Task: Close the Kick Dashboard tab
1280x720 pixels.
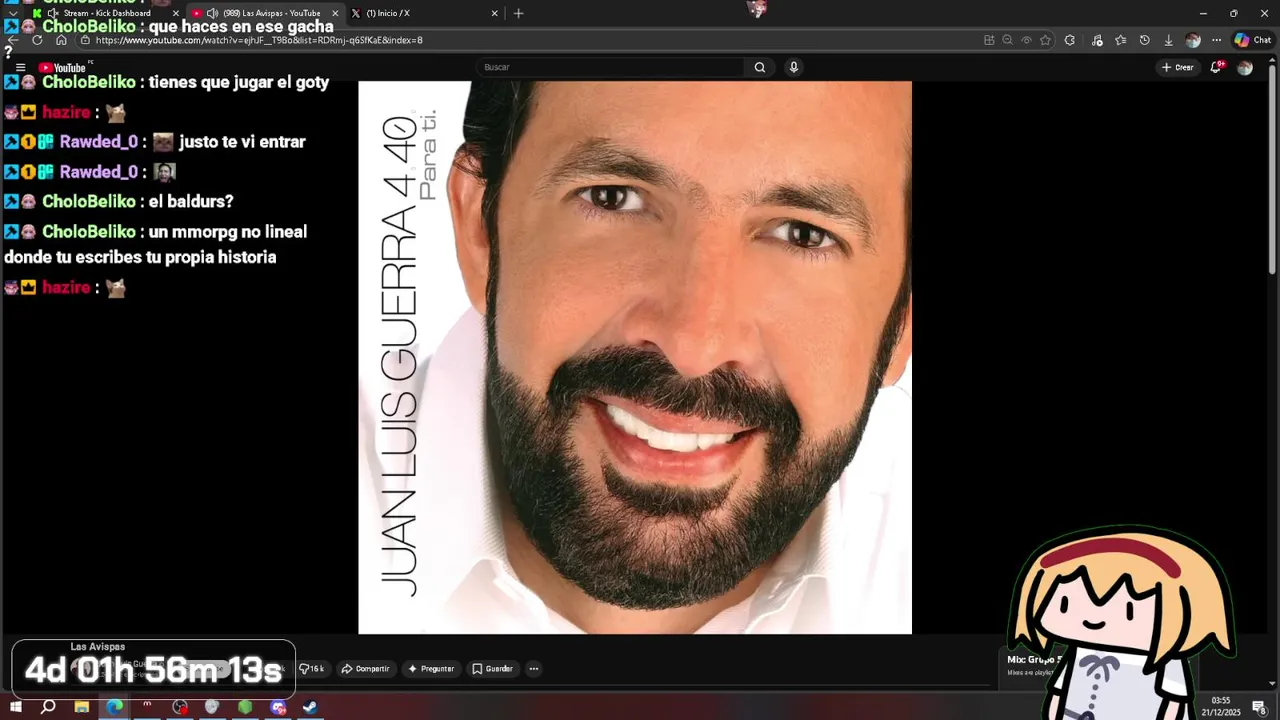Action: [x=175, y=13]
